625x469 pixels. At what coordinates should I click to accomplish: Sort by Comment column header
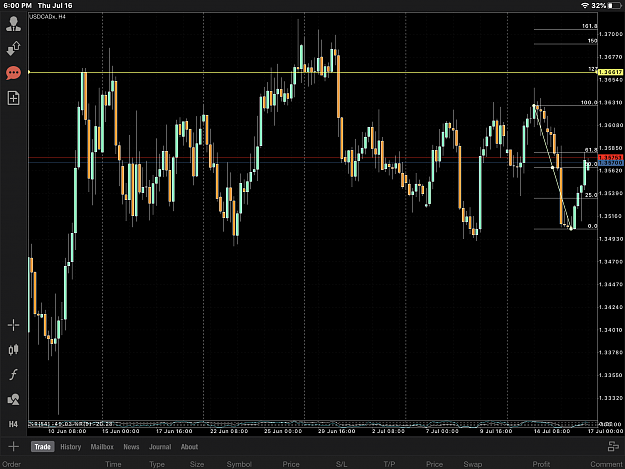(606, 464)
